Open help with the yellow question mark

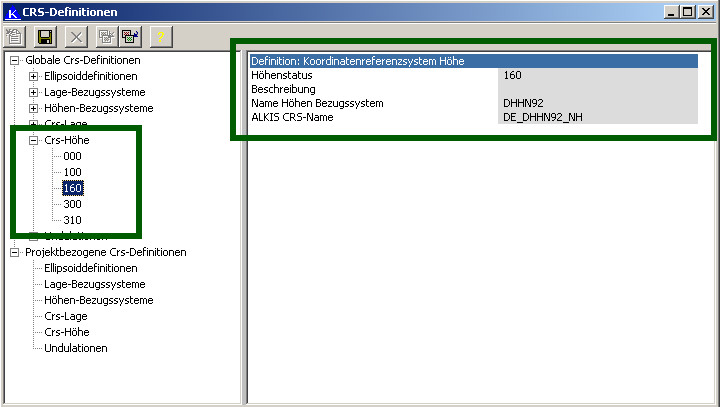pyautogui.click(x=162, y=37)
